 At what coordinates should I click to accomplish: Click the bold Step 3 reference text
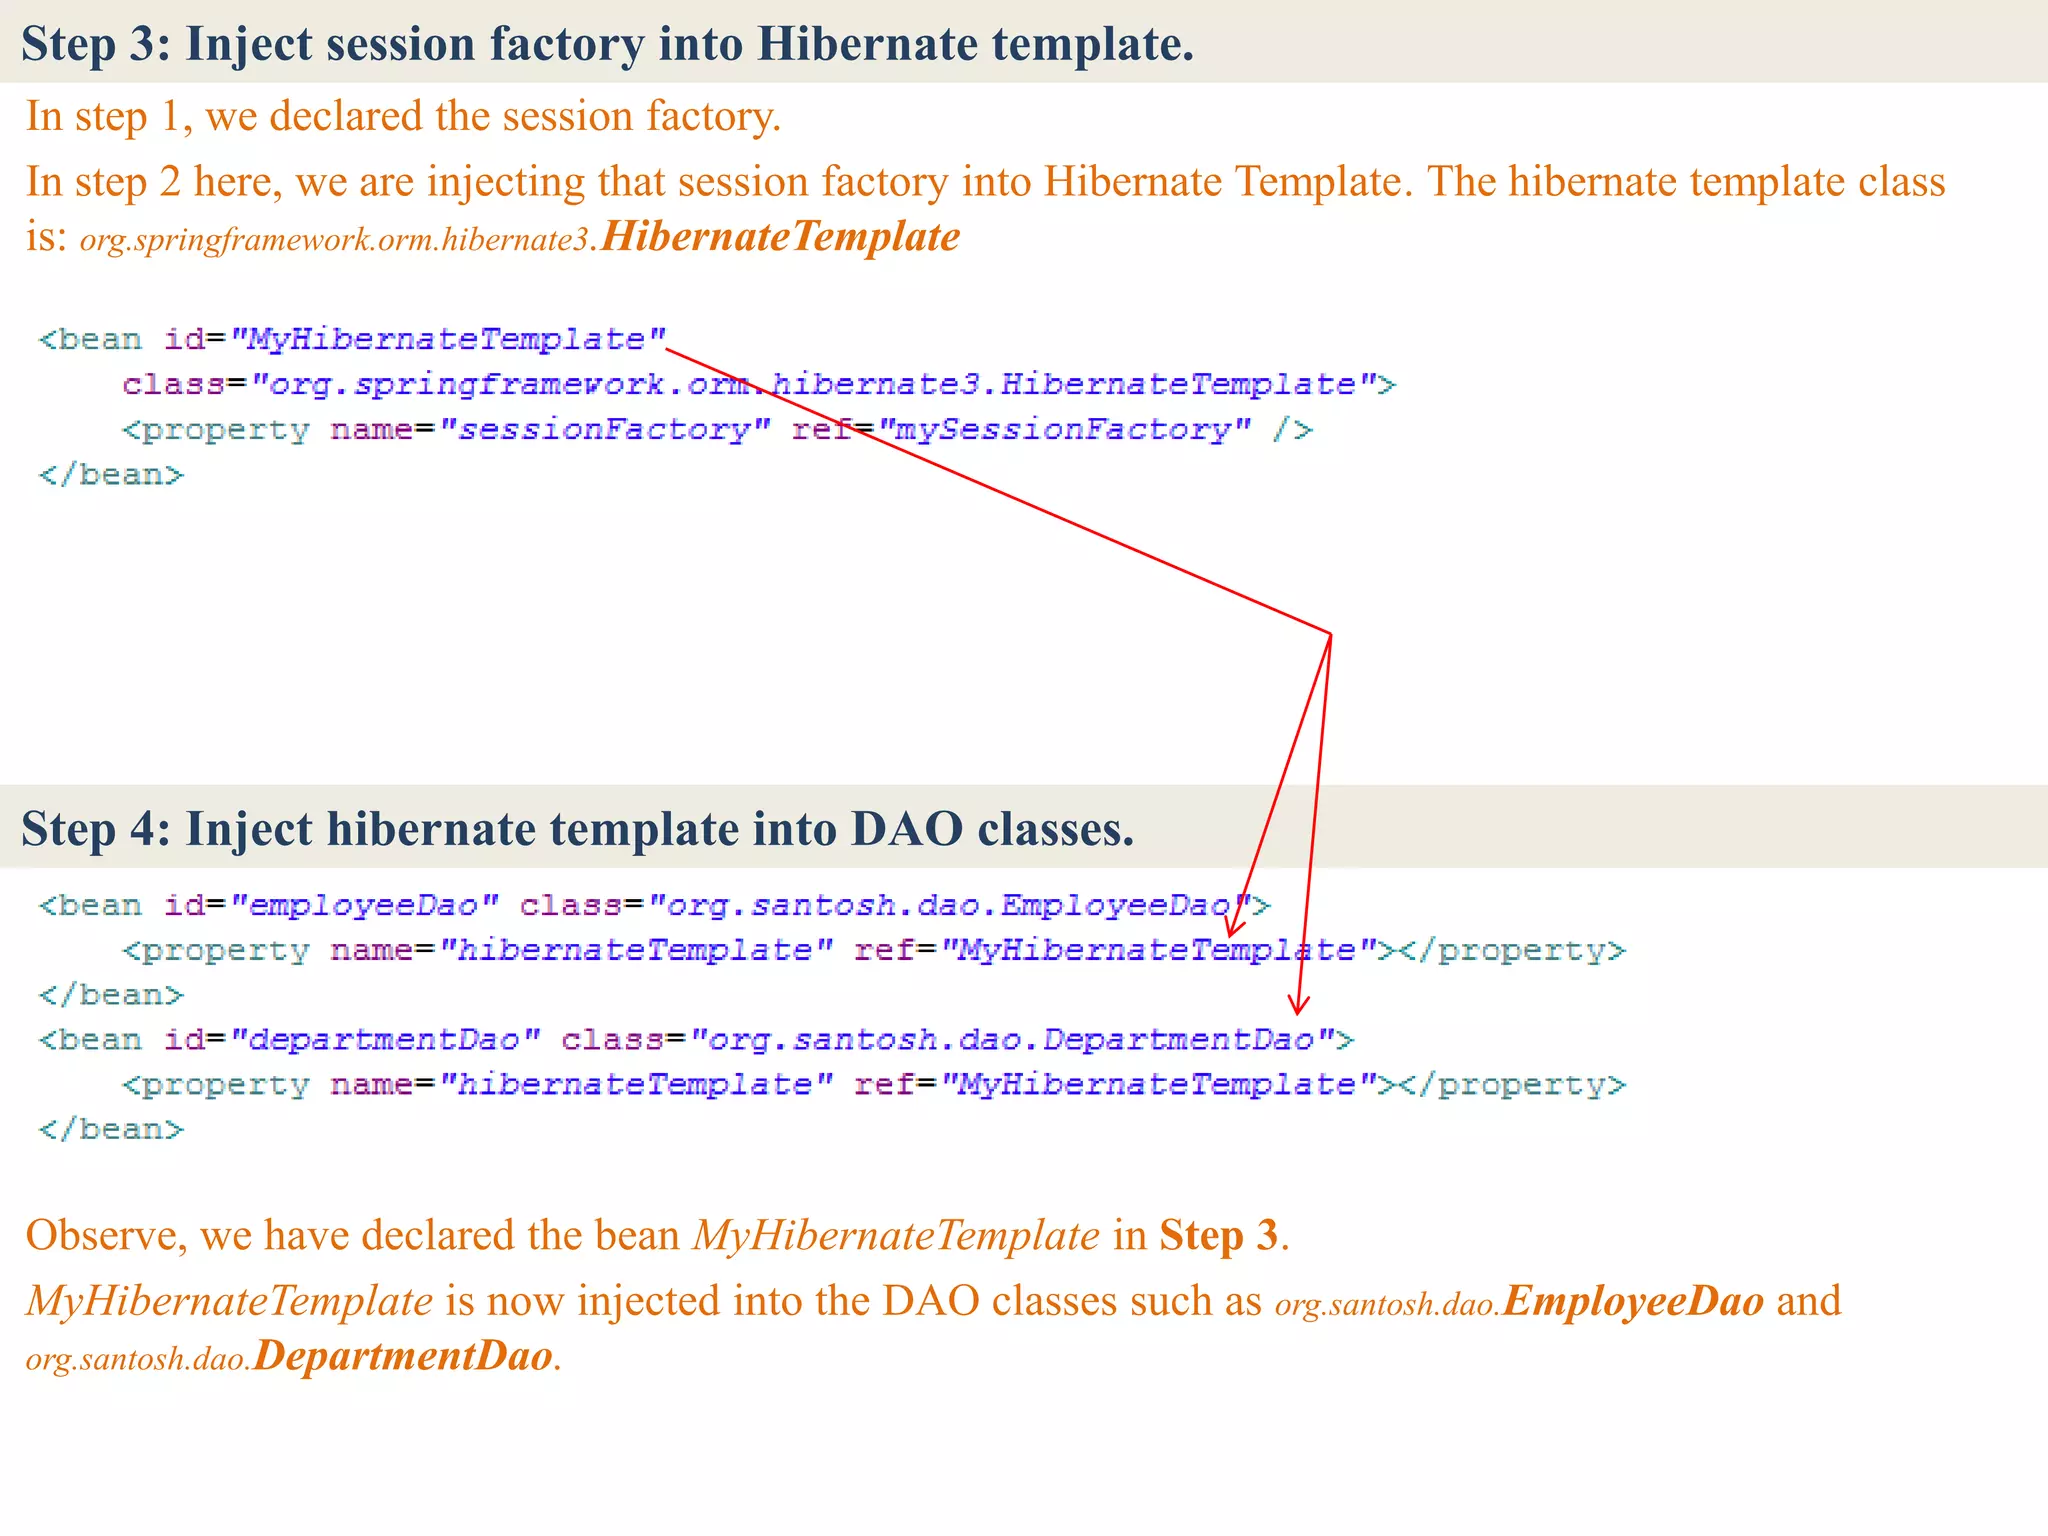click(1218, 1236)
